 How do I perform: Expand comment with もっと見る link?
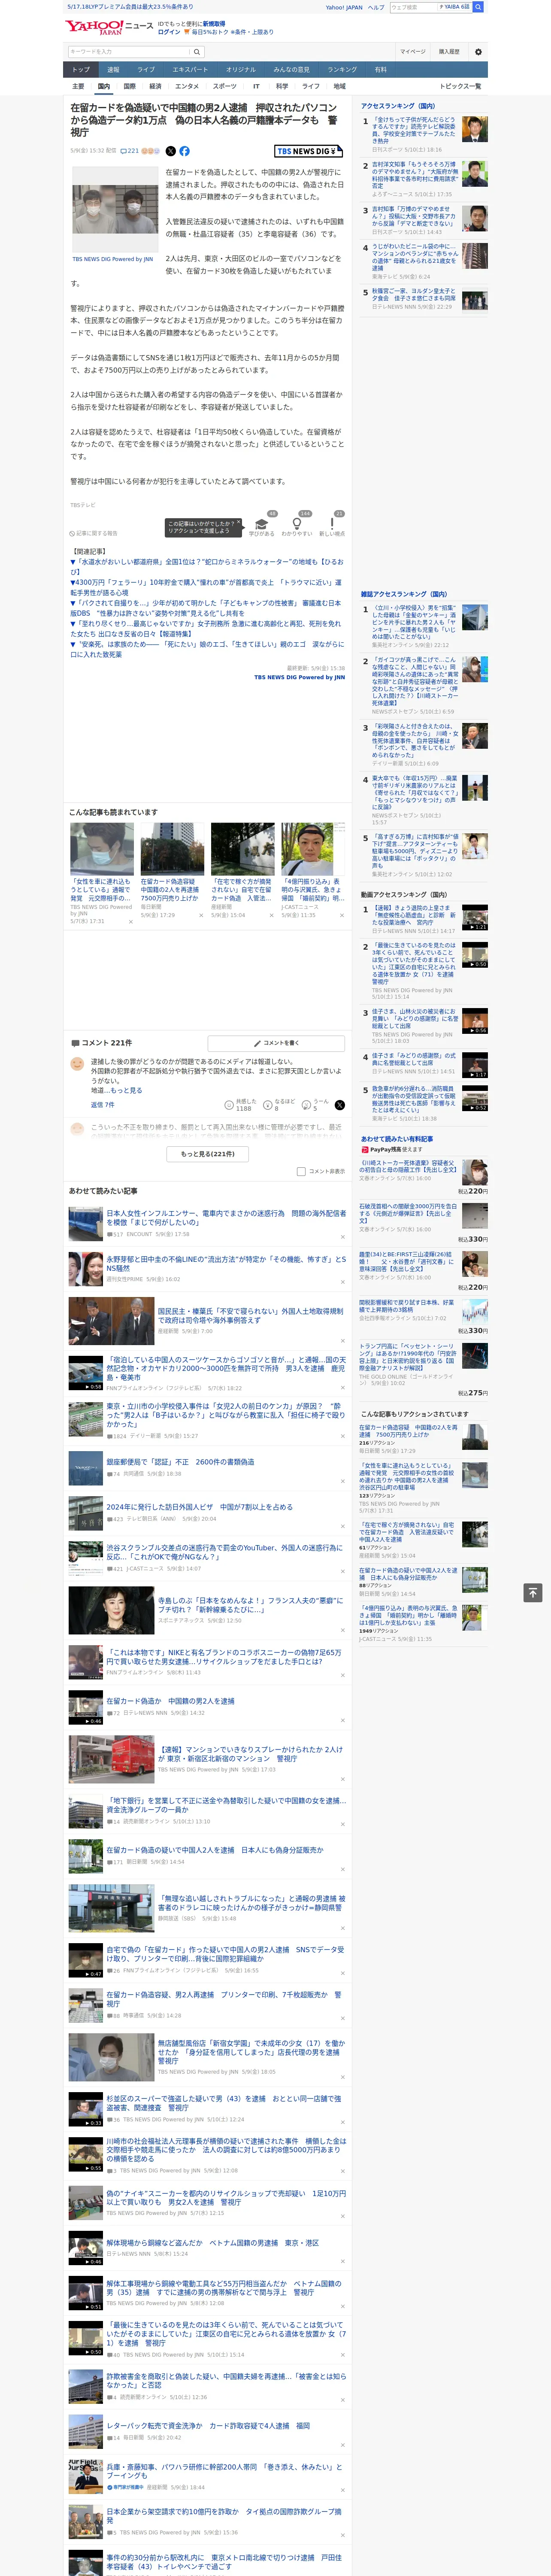pos(126,1091)
